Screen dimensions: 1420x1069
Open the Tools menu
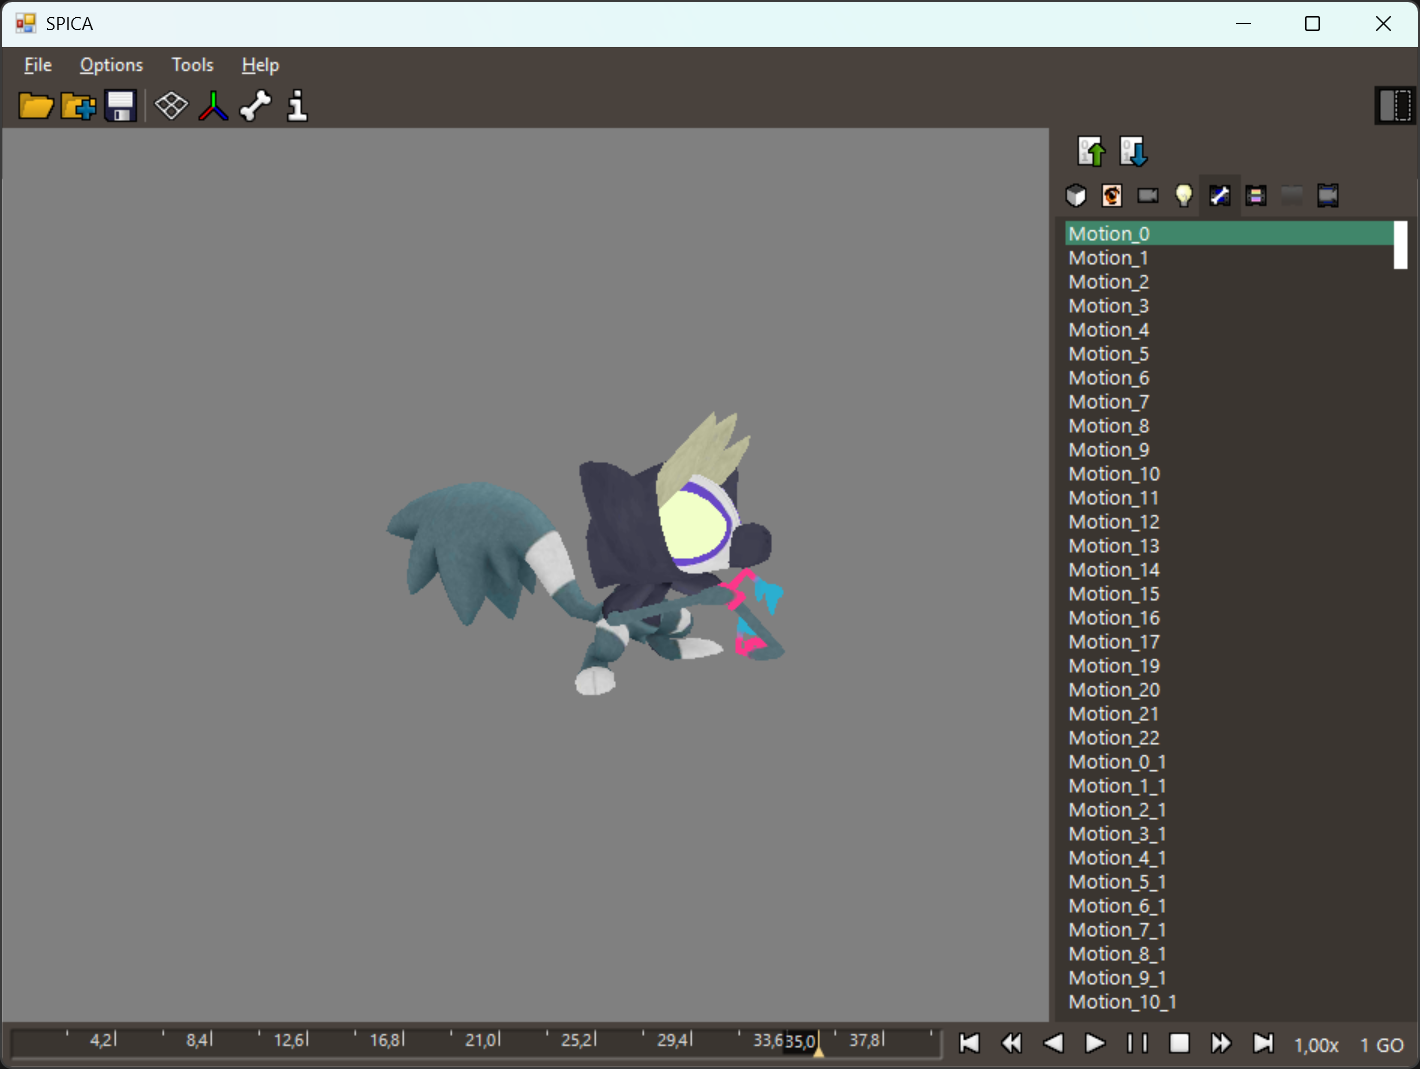click(x=192, y=65)
